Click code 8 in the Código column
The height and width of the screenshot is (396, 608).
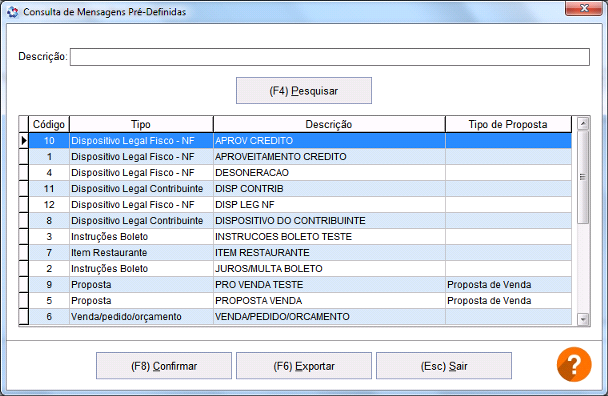[x=49, y=221]
